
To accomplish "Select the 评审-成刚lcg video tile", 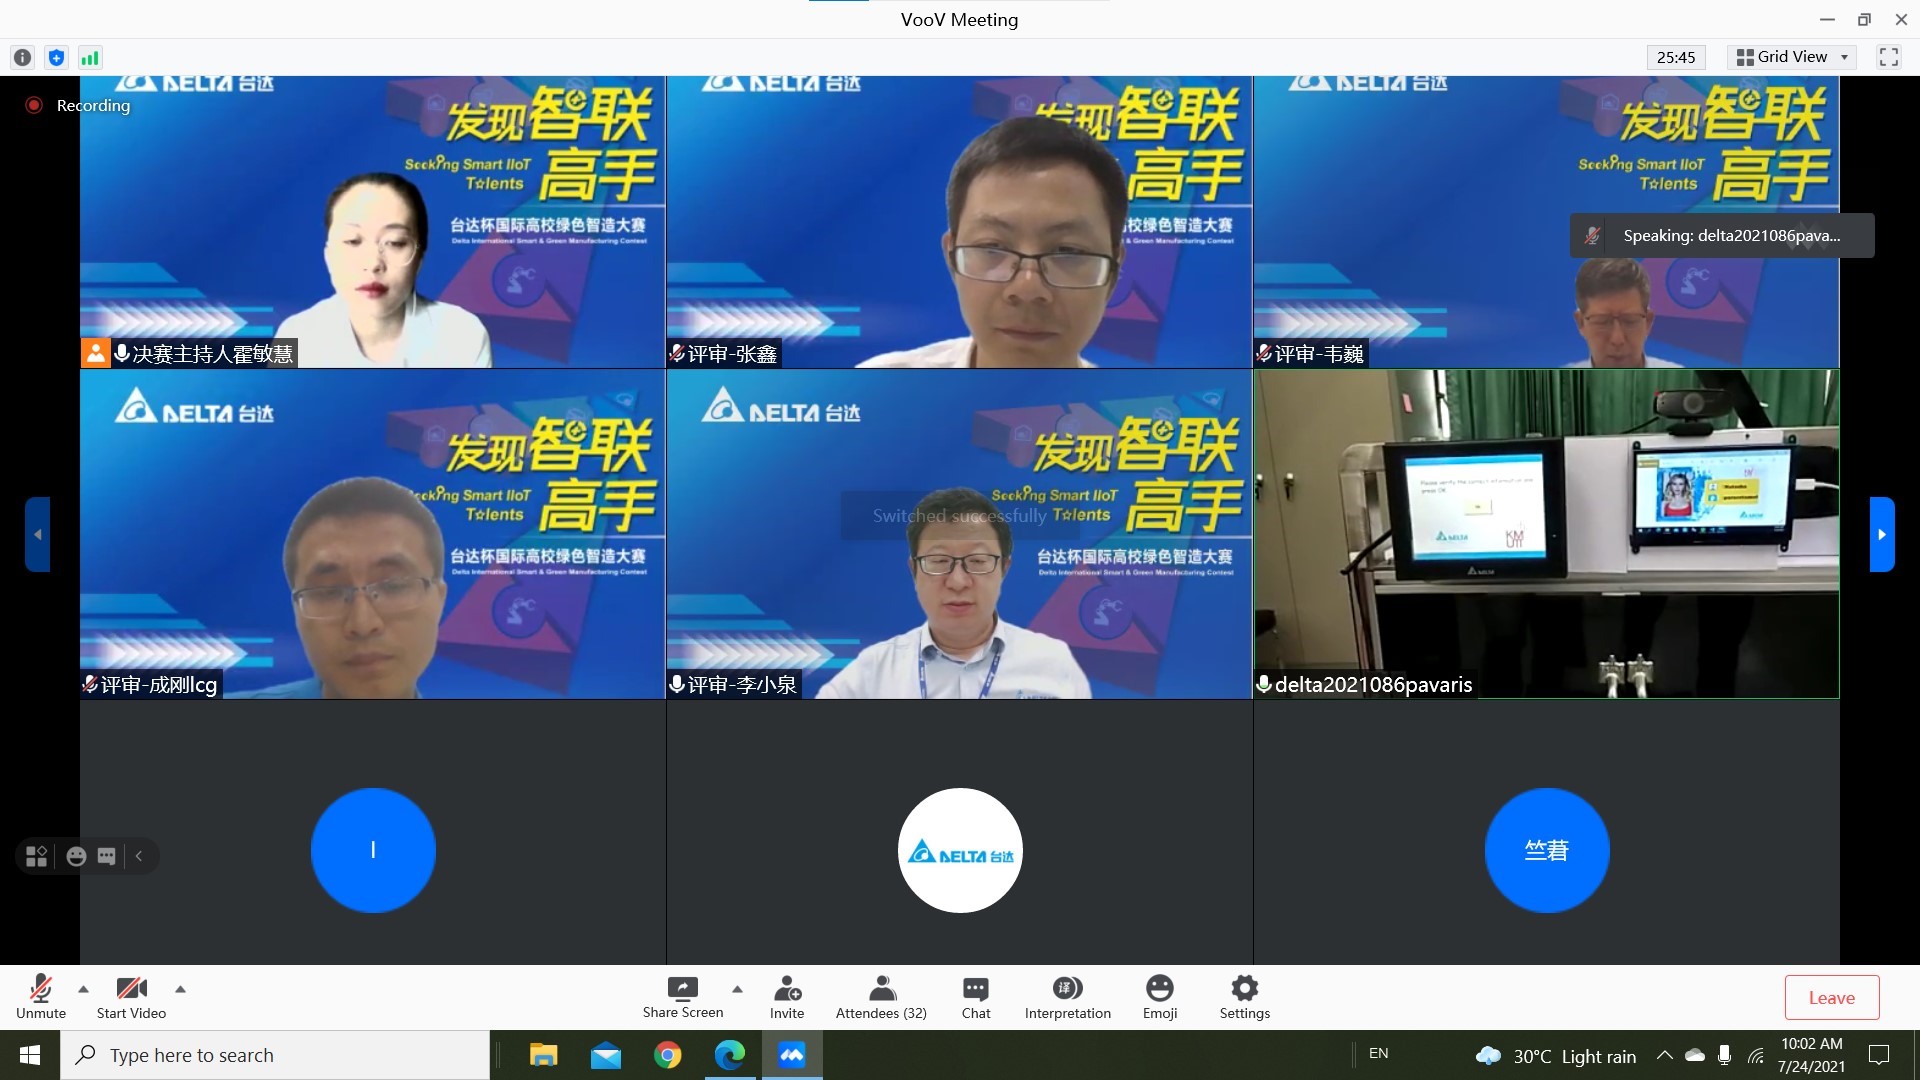I will pyautogui.click(x=373, y=534).
